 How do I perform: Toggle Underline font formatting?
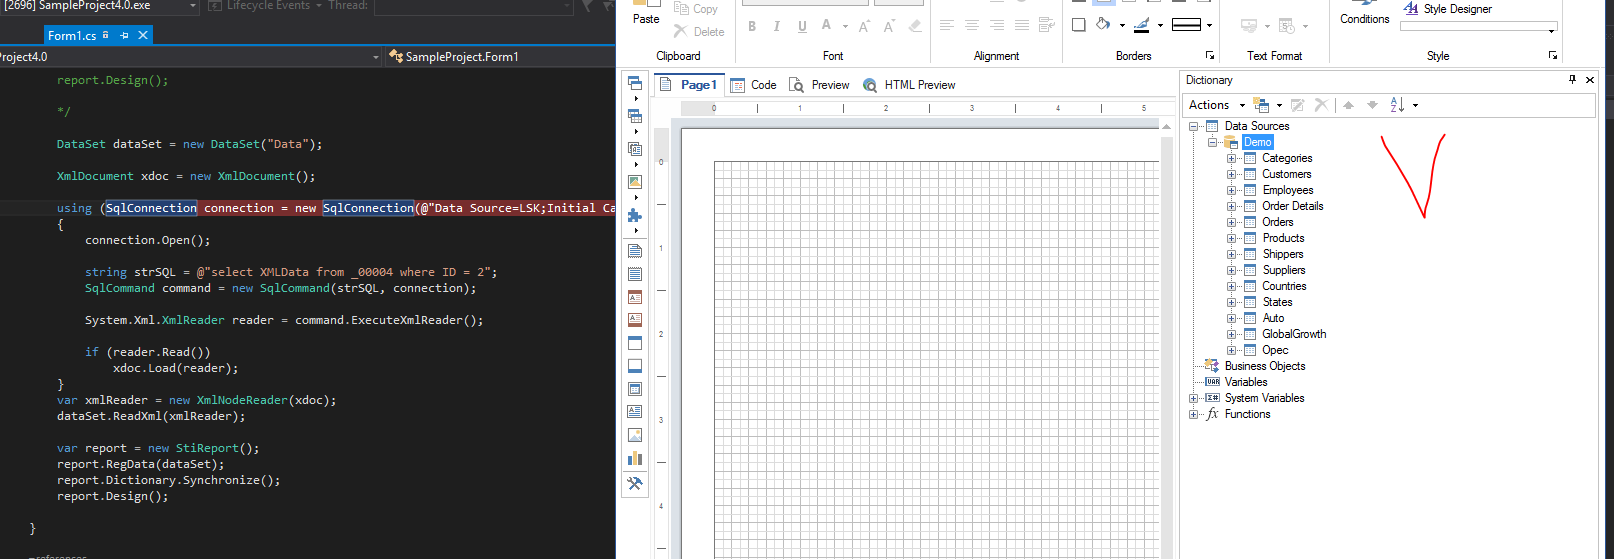pyautogui.click(x=802, y=26)
